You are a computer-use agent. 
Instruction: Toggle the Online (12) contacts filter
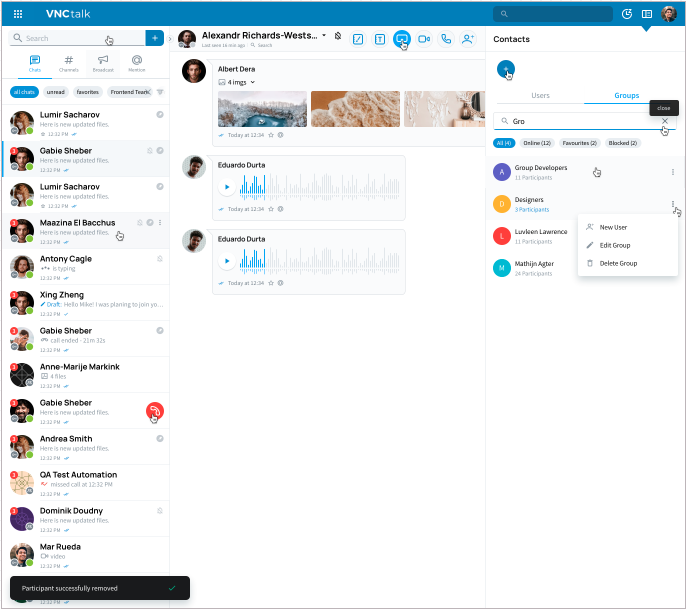(537, 143)
